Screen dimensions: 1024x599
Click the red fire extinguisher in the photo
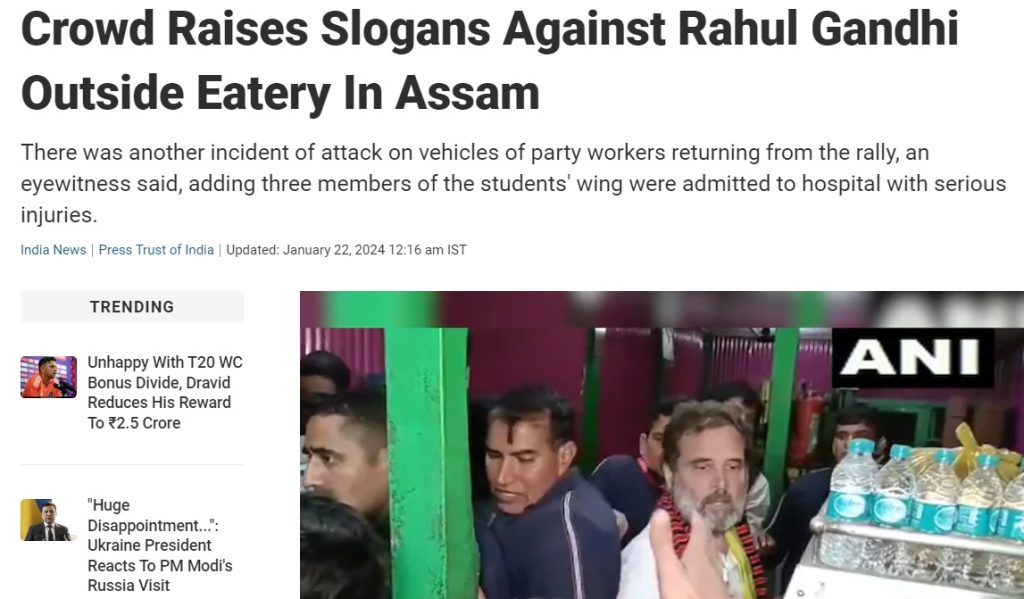coord(806,426)
